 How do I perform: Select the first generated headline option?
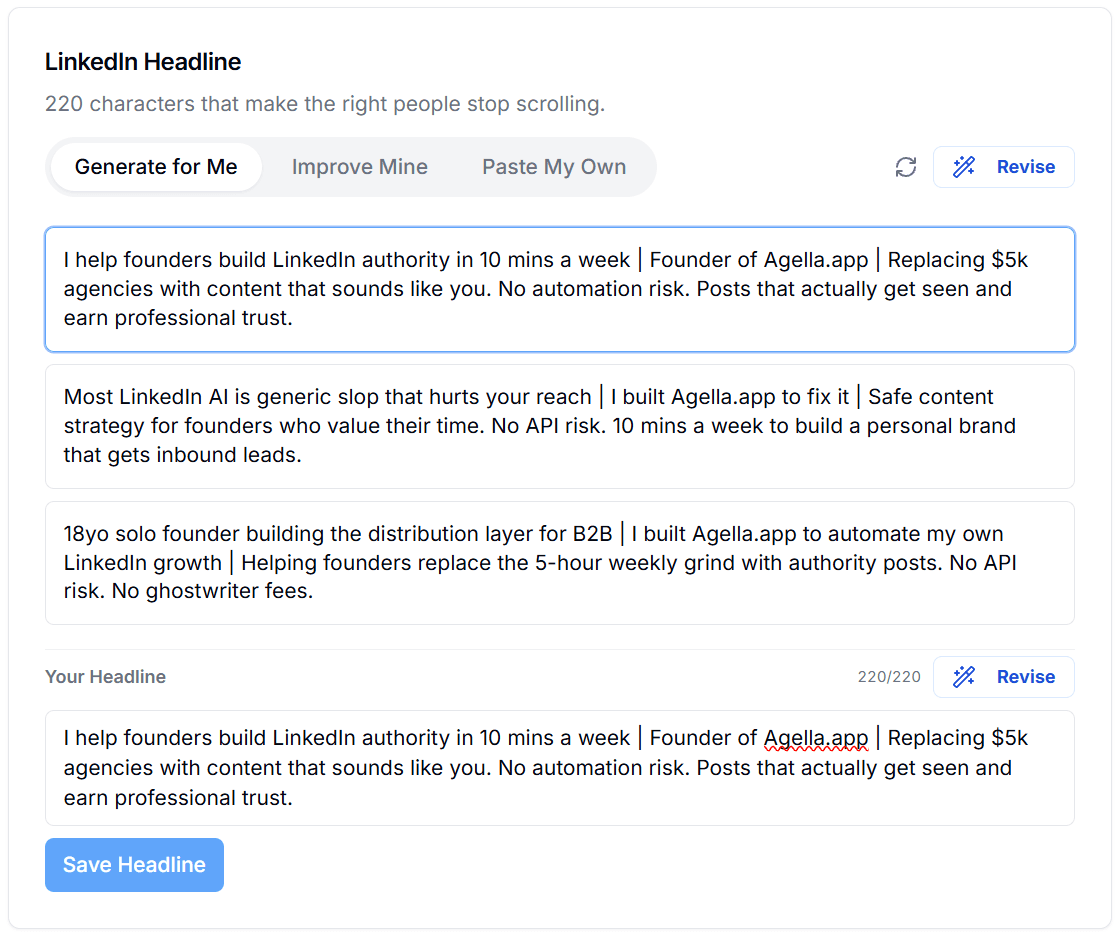point(560,288)
